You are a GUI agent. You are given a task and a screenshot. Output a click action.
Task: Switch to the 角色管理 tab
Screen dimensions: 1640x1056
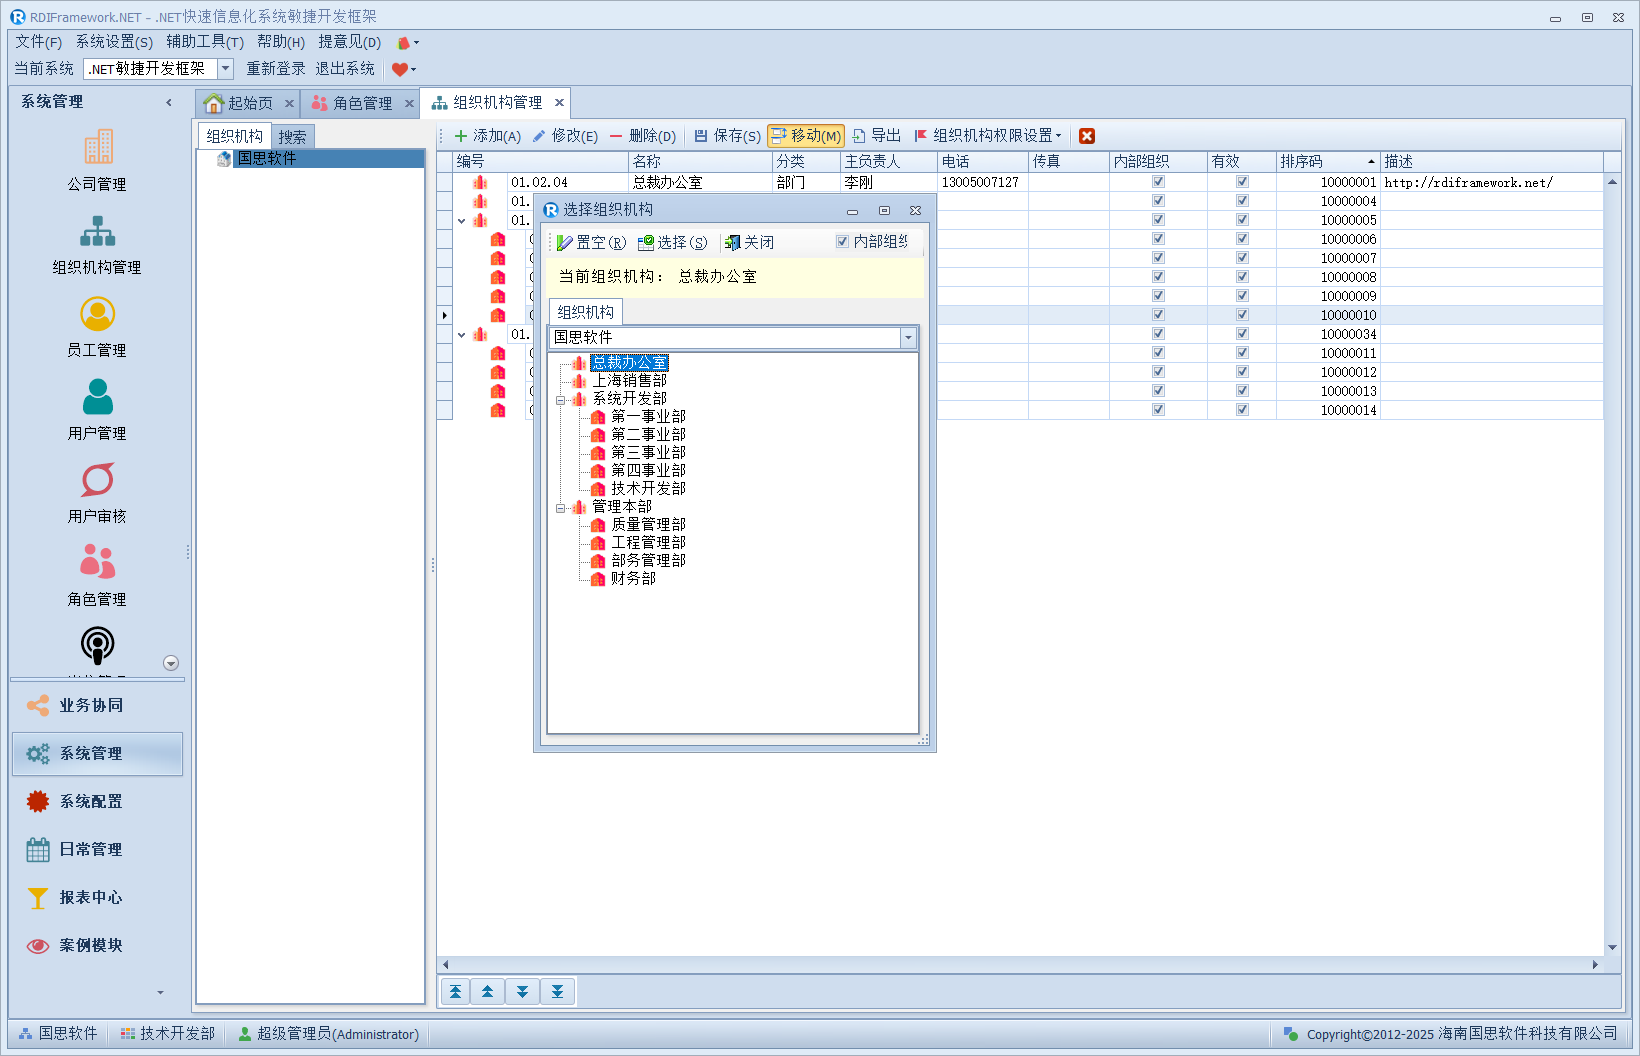pyautogui.click(x=361, y=103)
